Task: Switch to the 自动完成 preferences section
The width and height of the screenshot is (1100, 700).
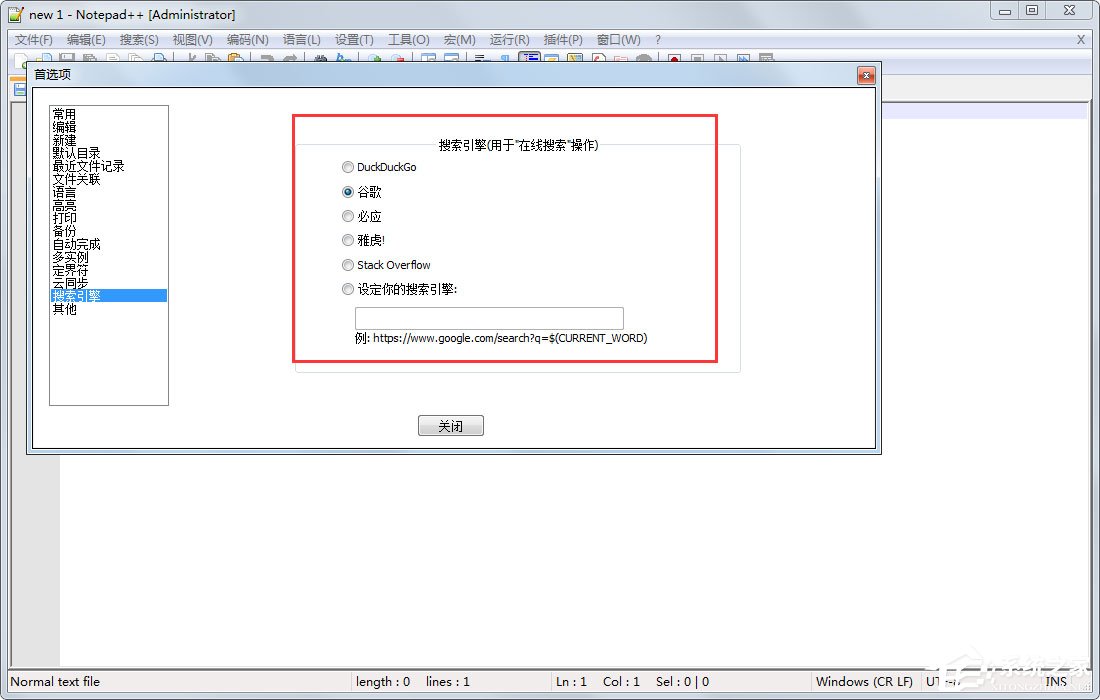Action: [x=77, y=243]
